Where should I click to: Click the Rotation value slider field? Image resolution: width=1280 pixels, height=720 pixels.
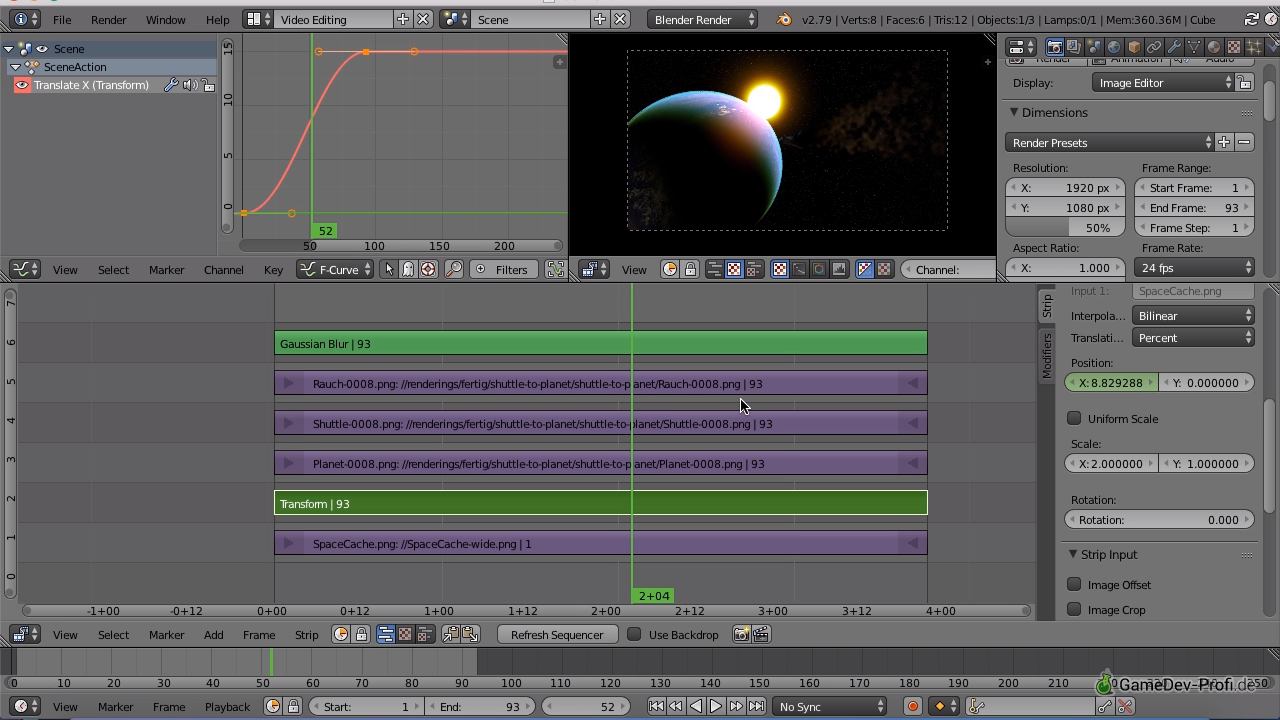click(1160, 519)
